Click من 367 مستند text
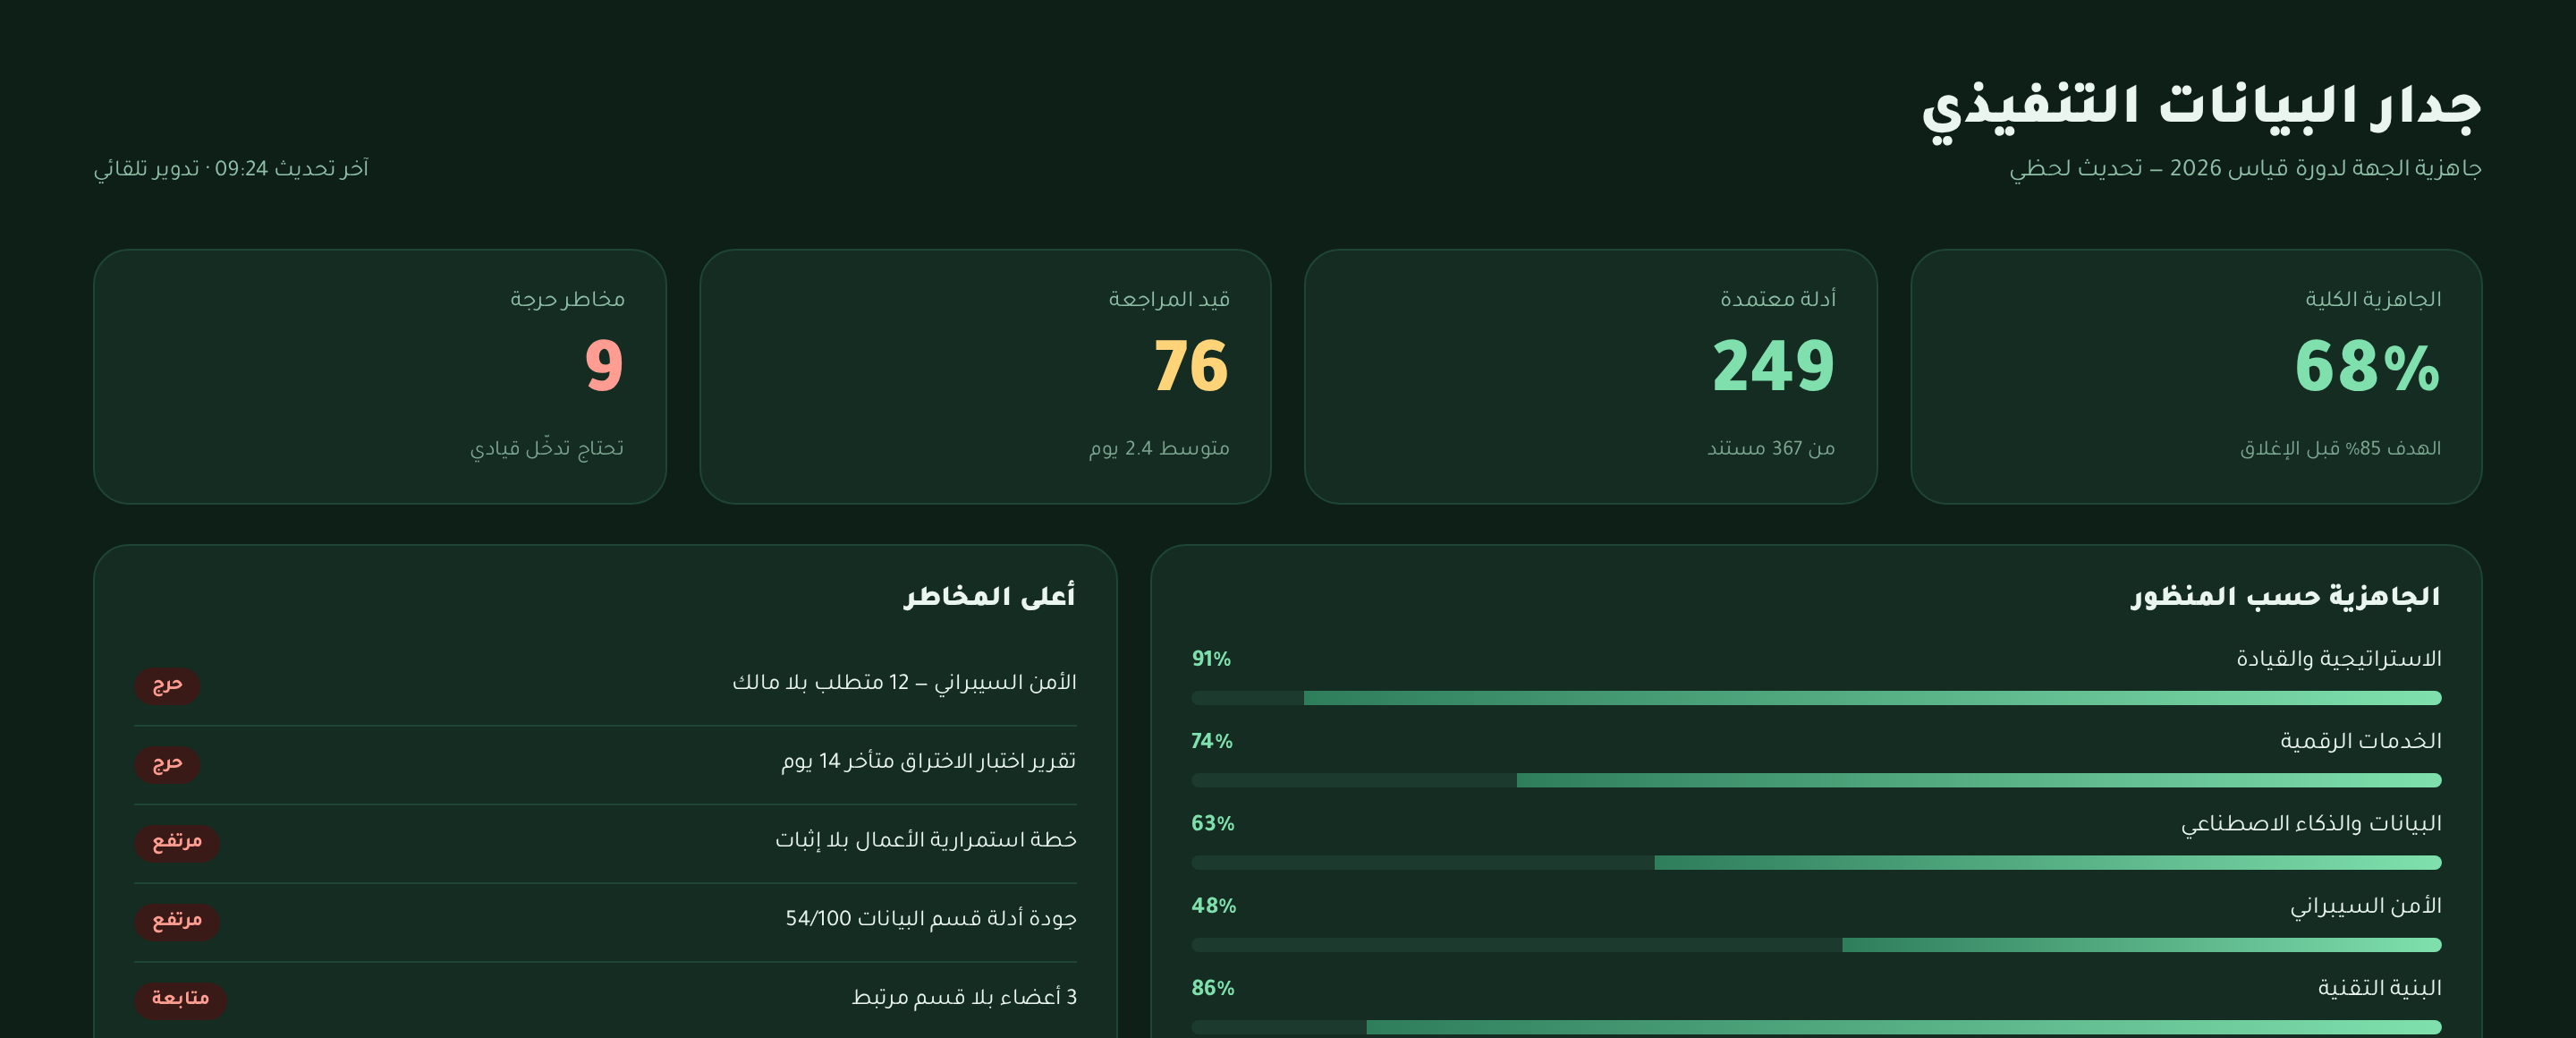 coord(1771,448)
